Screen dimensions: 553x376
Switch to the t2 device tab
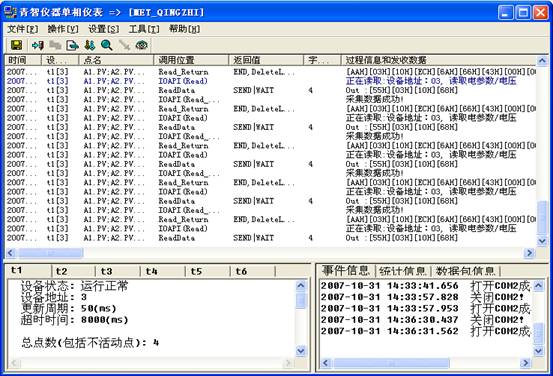point(73,271)
